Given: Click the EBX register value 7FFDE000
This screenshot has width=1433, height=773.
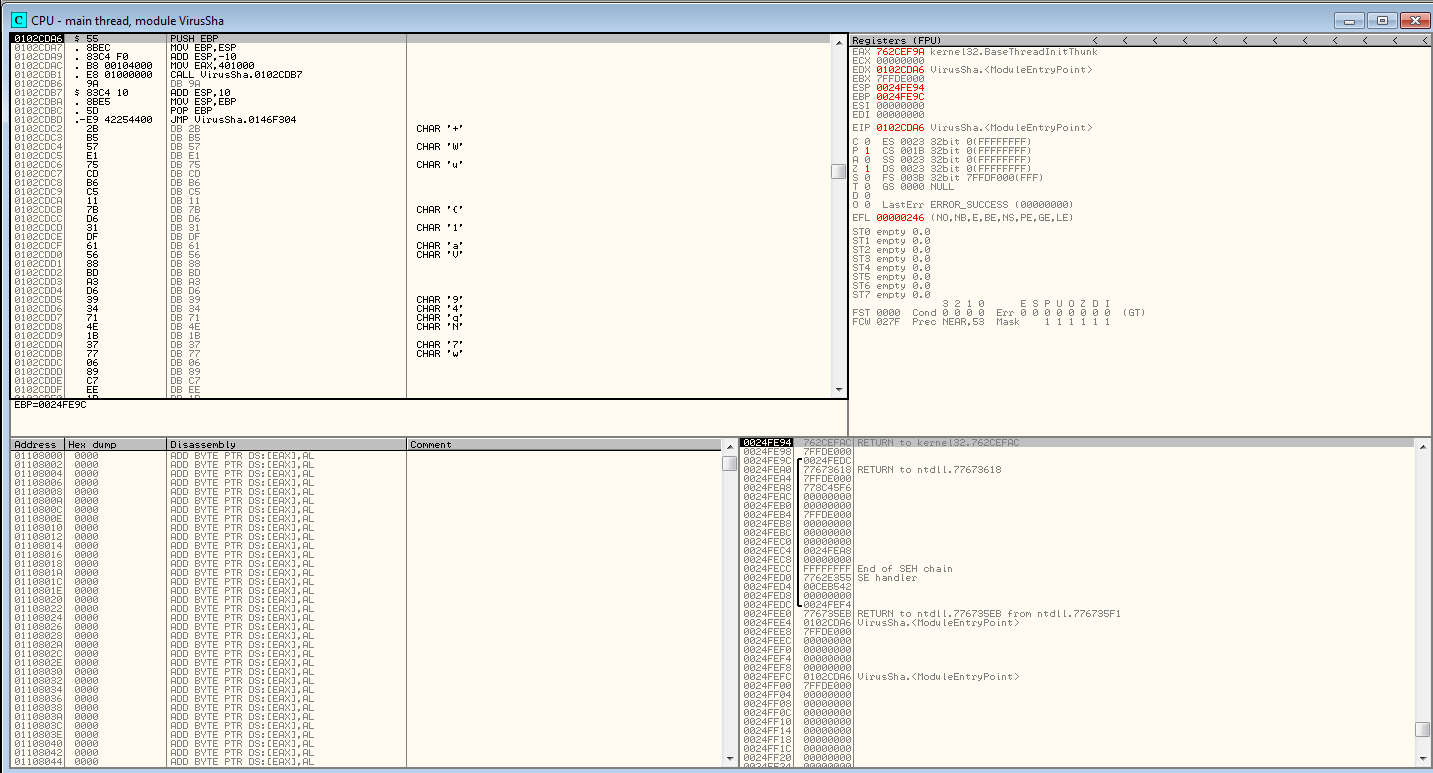Looking at the screenshot, I should pyautogui.click(x=900, y=79).
